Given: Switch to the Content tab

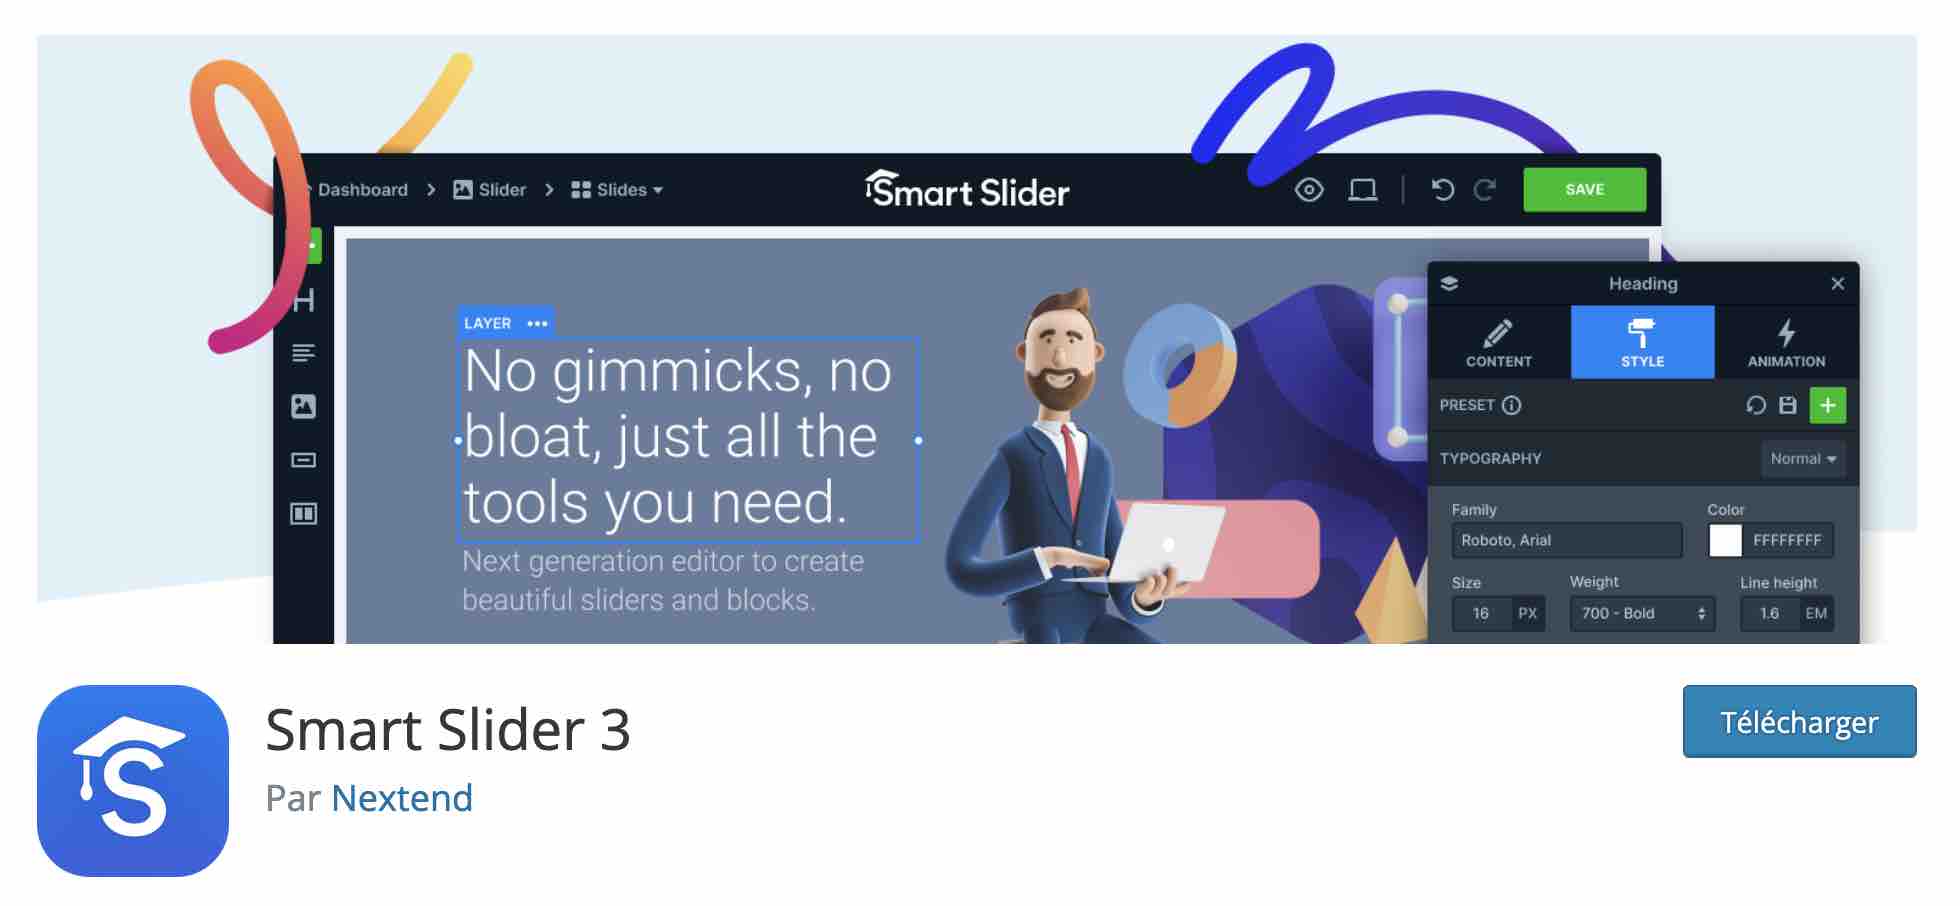Looking at the screenshot, I should (1499, 343).
